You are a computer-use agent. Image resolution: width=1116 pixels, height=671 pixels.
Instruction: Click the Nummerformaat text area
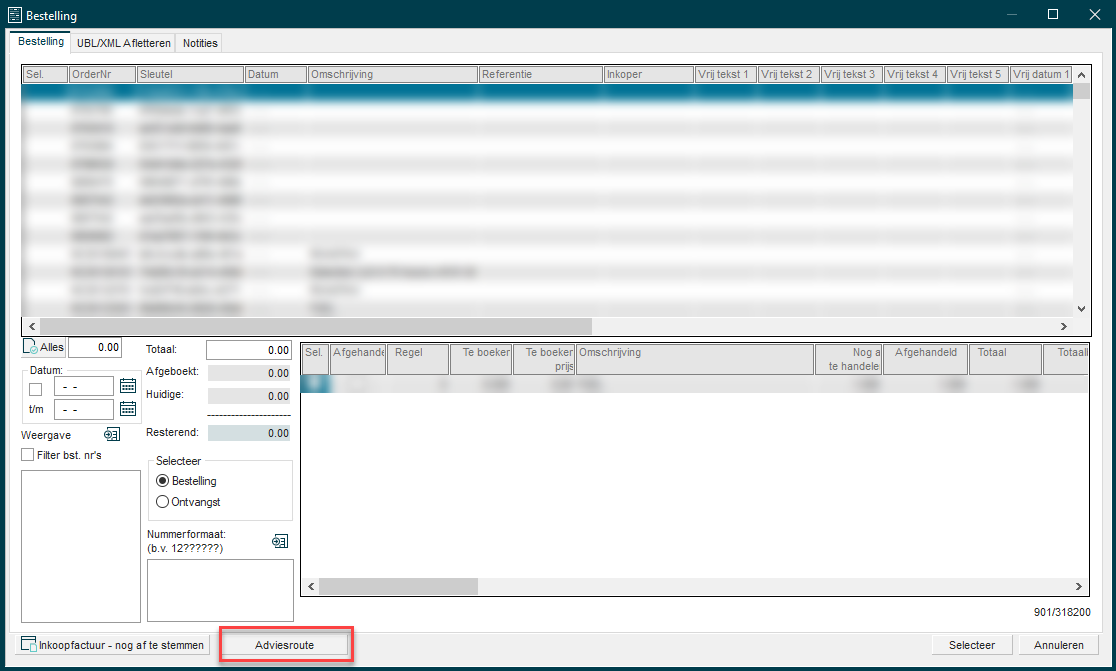(220, 590)
